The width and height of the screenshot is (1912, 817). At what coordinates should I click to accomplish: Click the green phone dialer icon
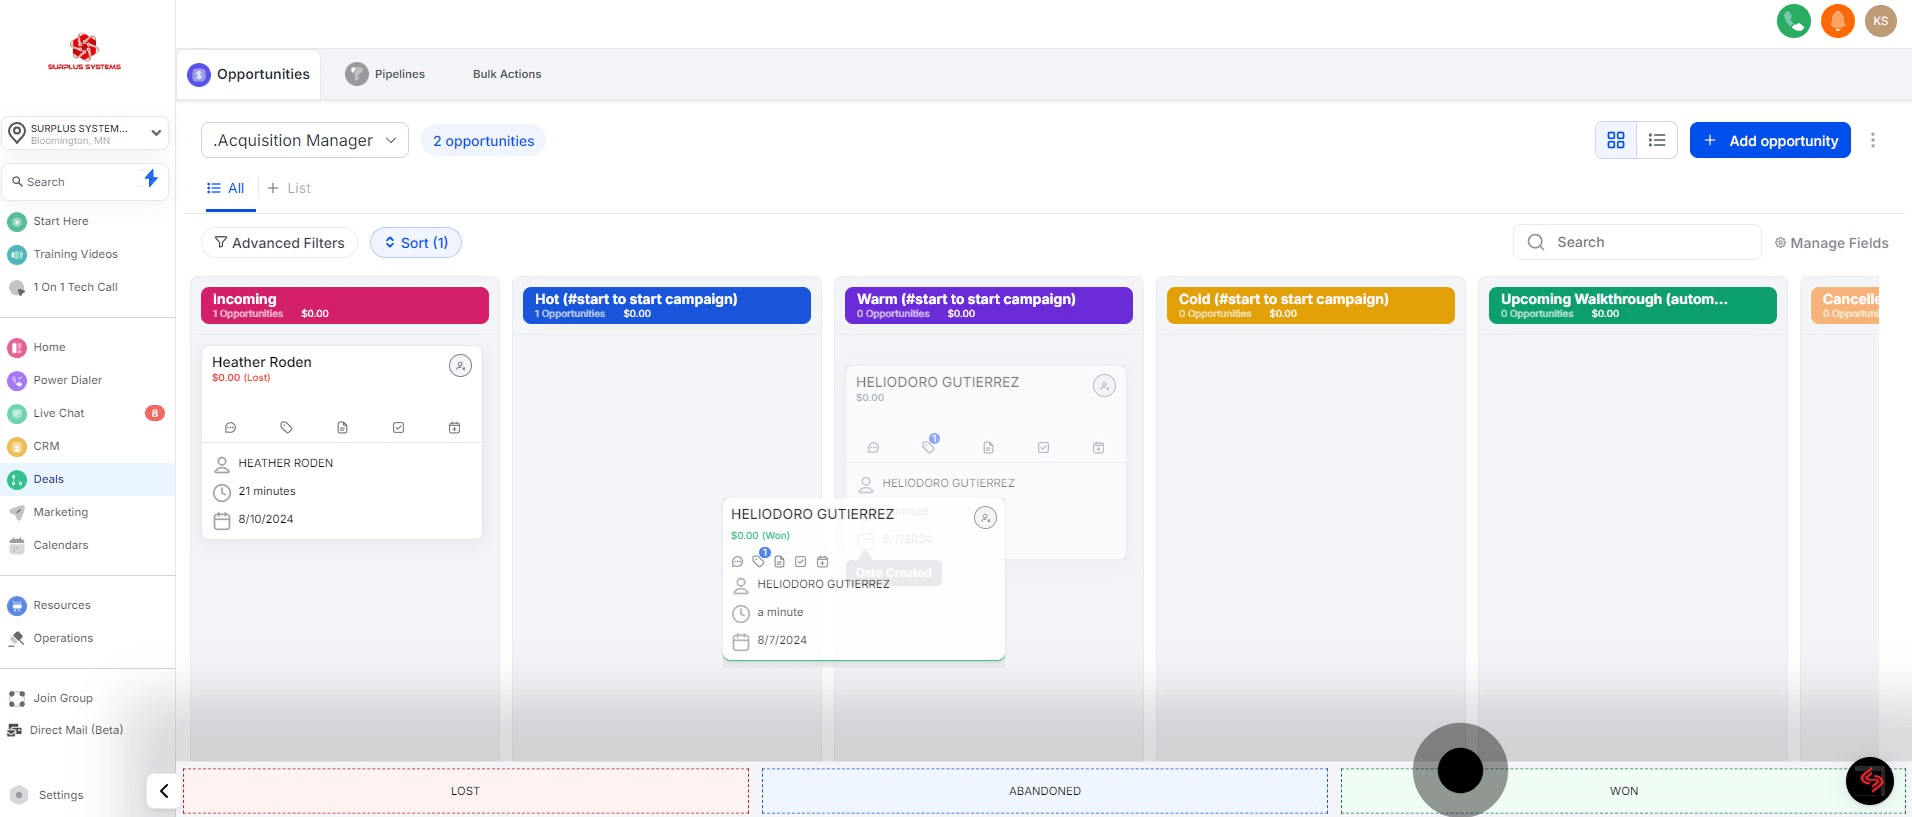click(x=1793, y=21)
